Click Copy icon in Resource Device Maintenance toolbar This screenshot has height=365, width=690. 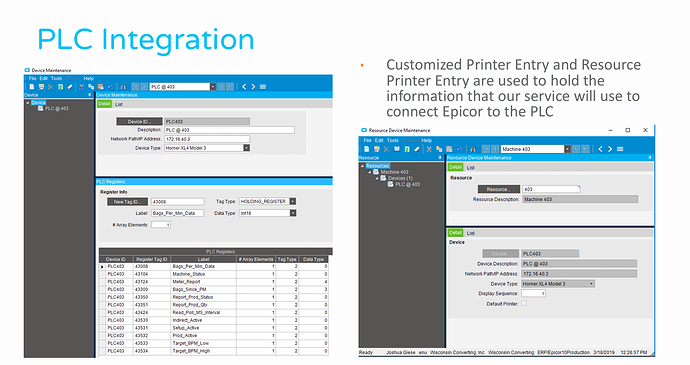439,149
